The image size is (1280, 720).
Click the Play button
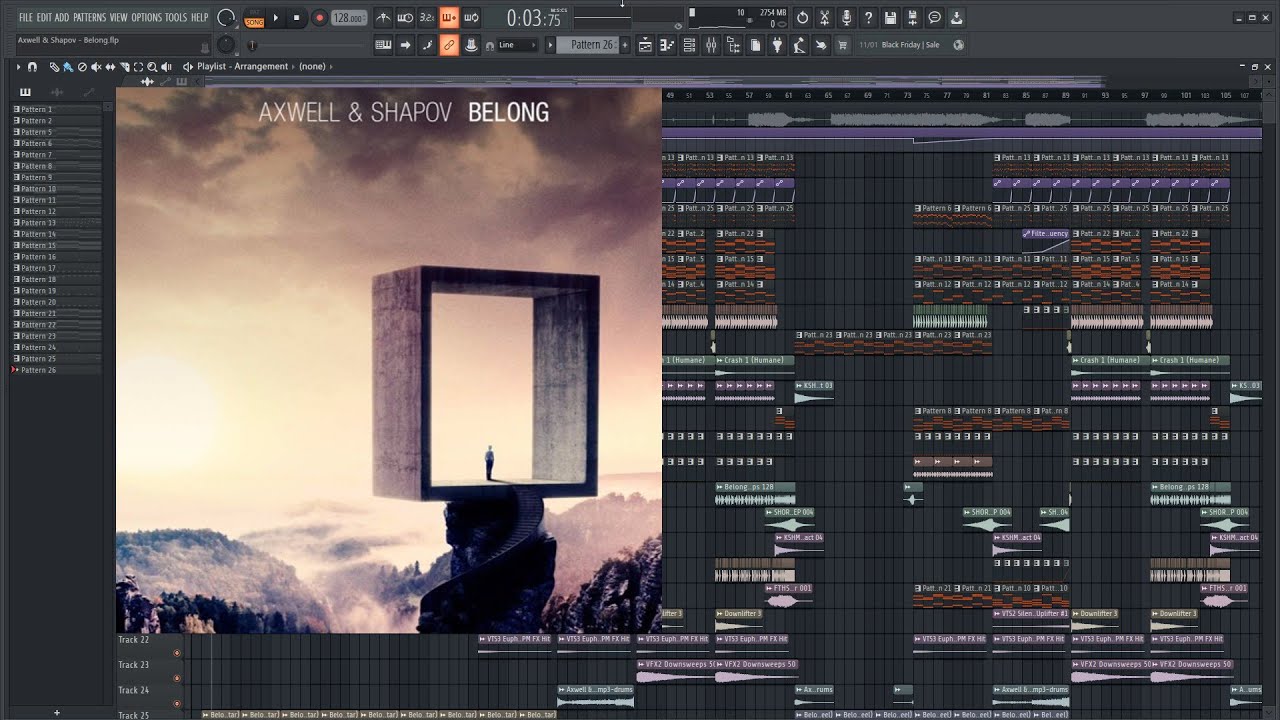tap(276, 18)
